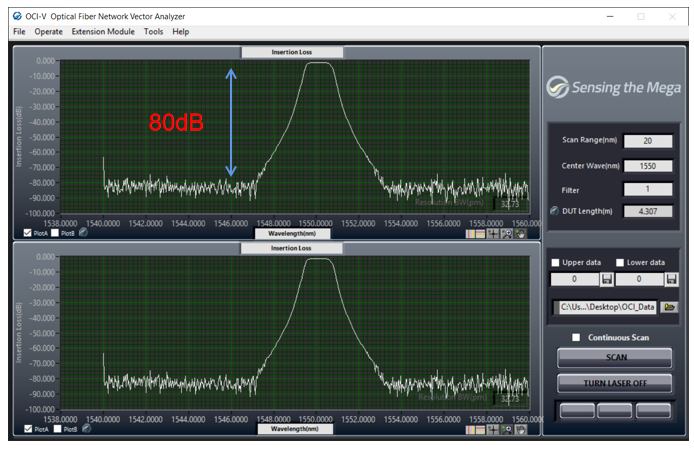Screen dimensions: 694x450
Task: Click the DUT Length(m) field showing 4.307
Action: coord(648,211)
